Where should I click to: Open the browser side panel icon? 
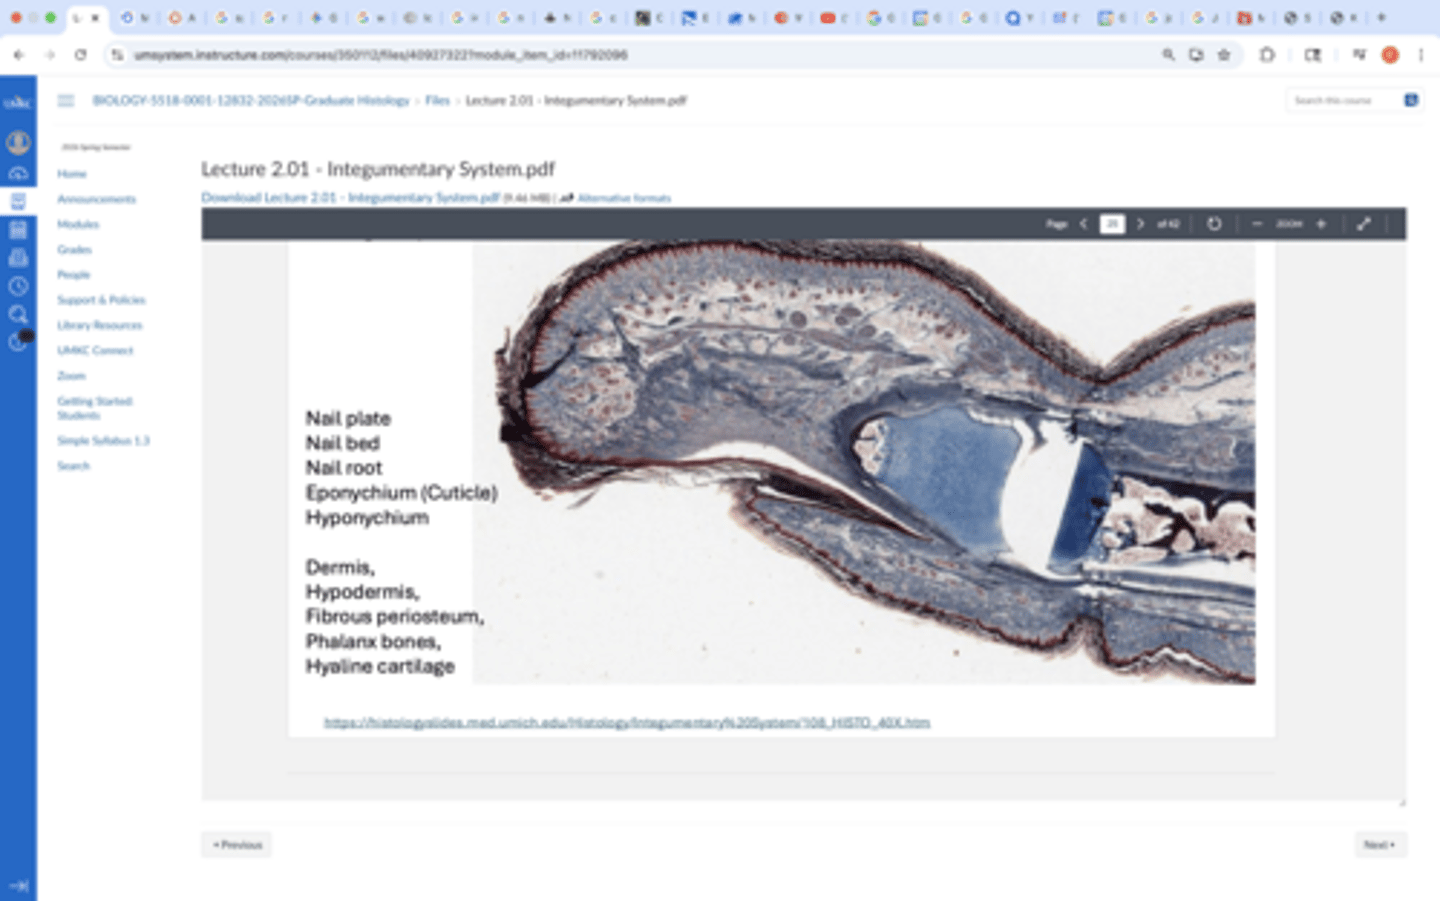(x=1313, y=55)
